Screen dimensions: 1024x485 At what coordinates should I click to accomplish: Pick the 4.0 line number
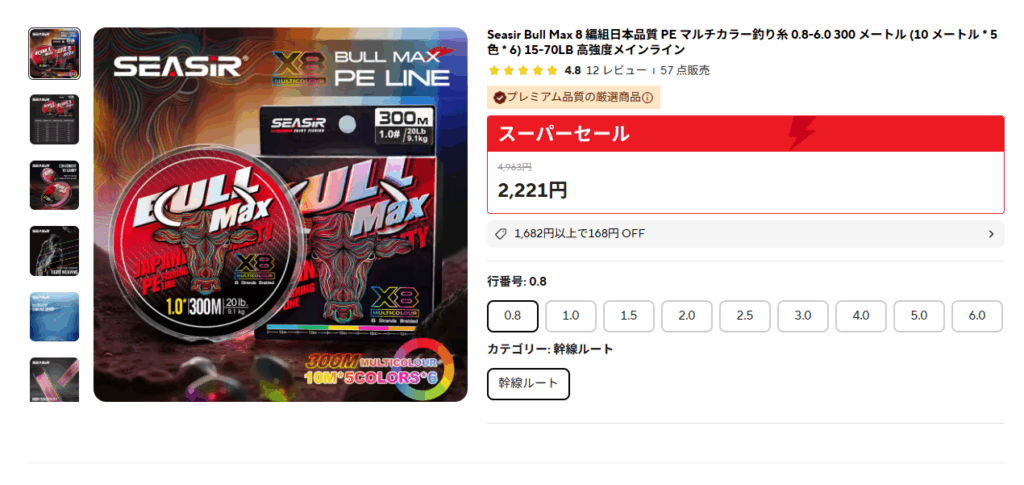[861, 316]
